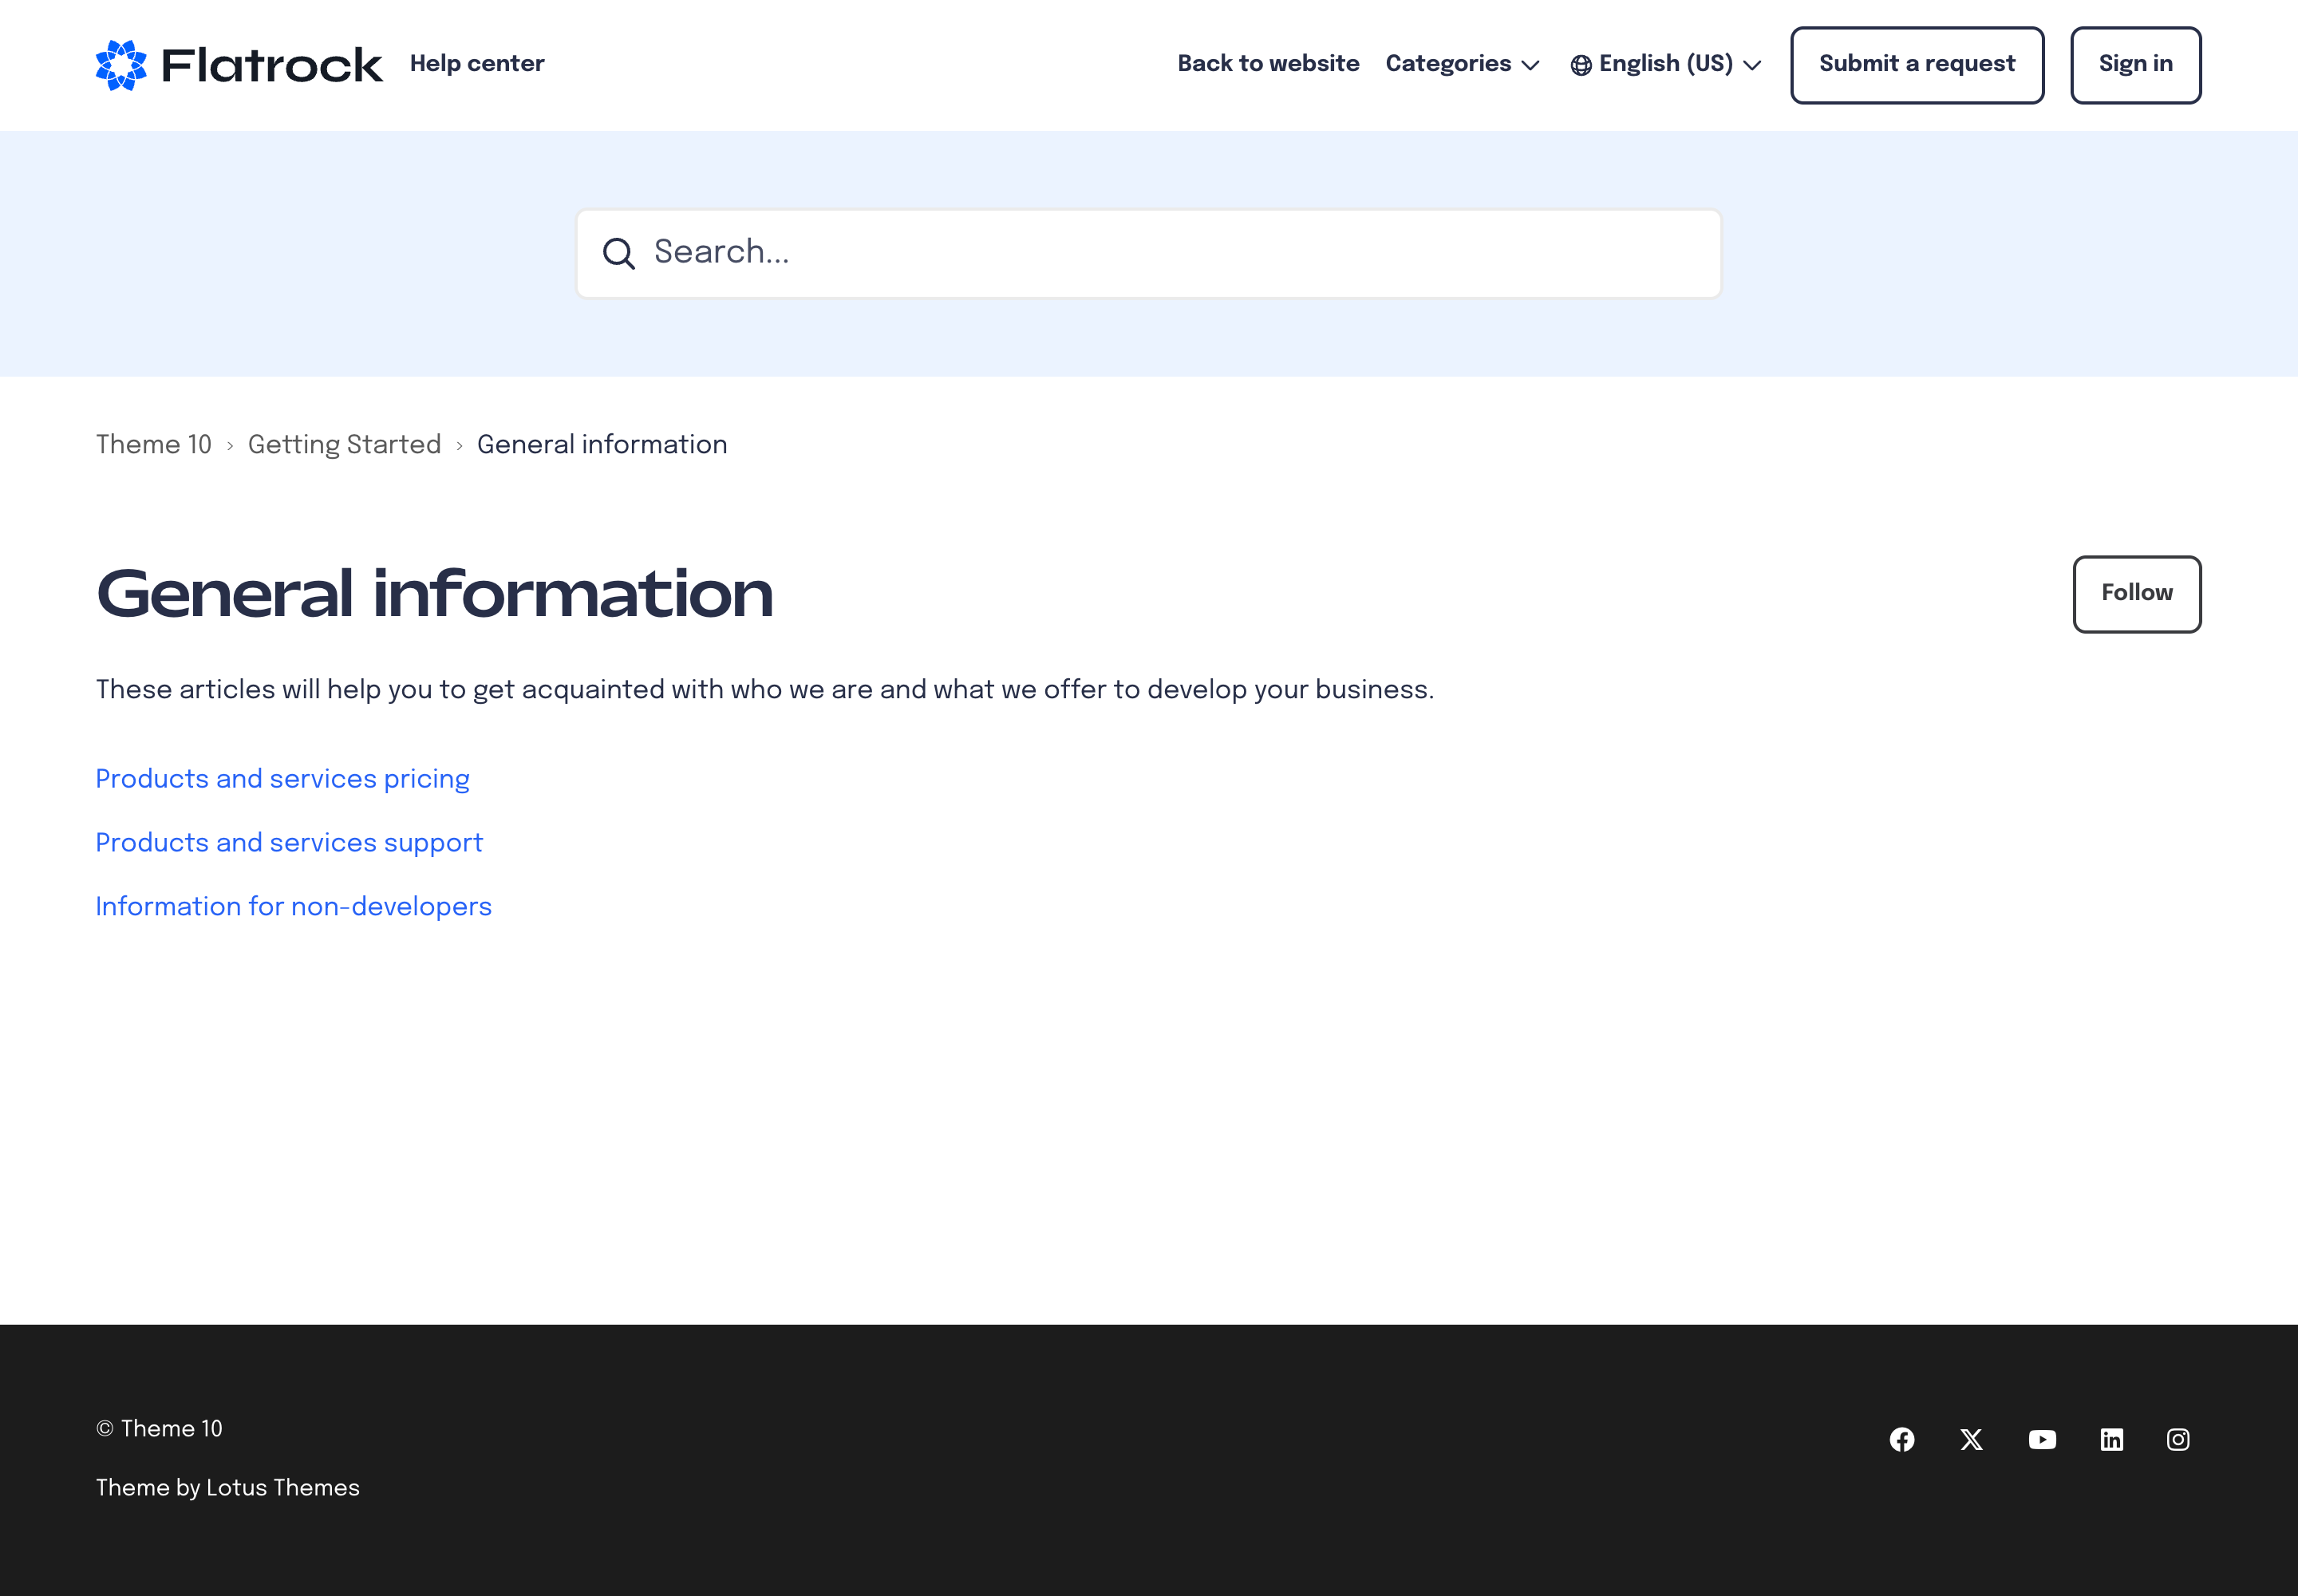The width and height of the screenshot is (2298, 1596).
Task: Click the search magnifier icon
Action: click(619, 254)
